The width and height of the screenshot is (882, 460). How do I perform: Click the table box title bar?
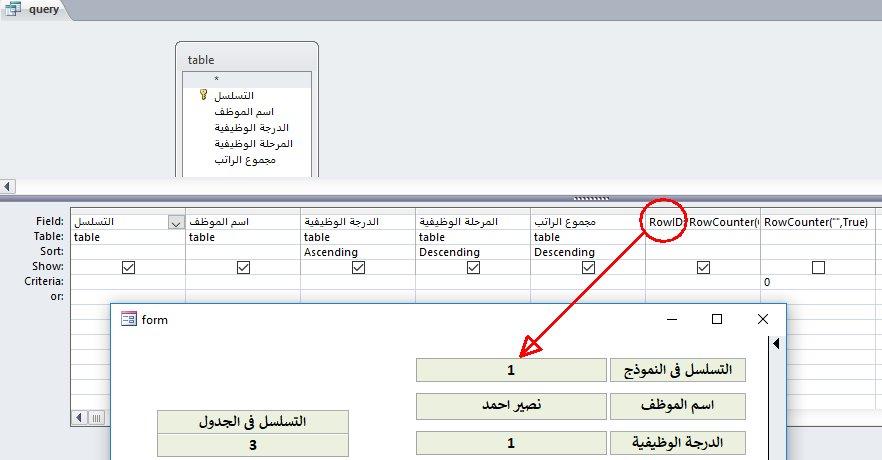[x=247, y=59]
